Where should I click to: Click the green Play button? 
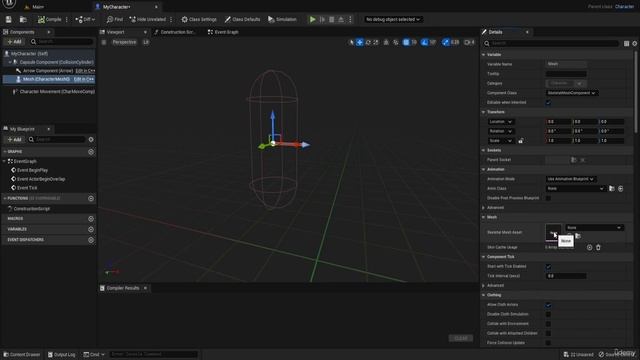[x=312, y=19]
